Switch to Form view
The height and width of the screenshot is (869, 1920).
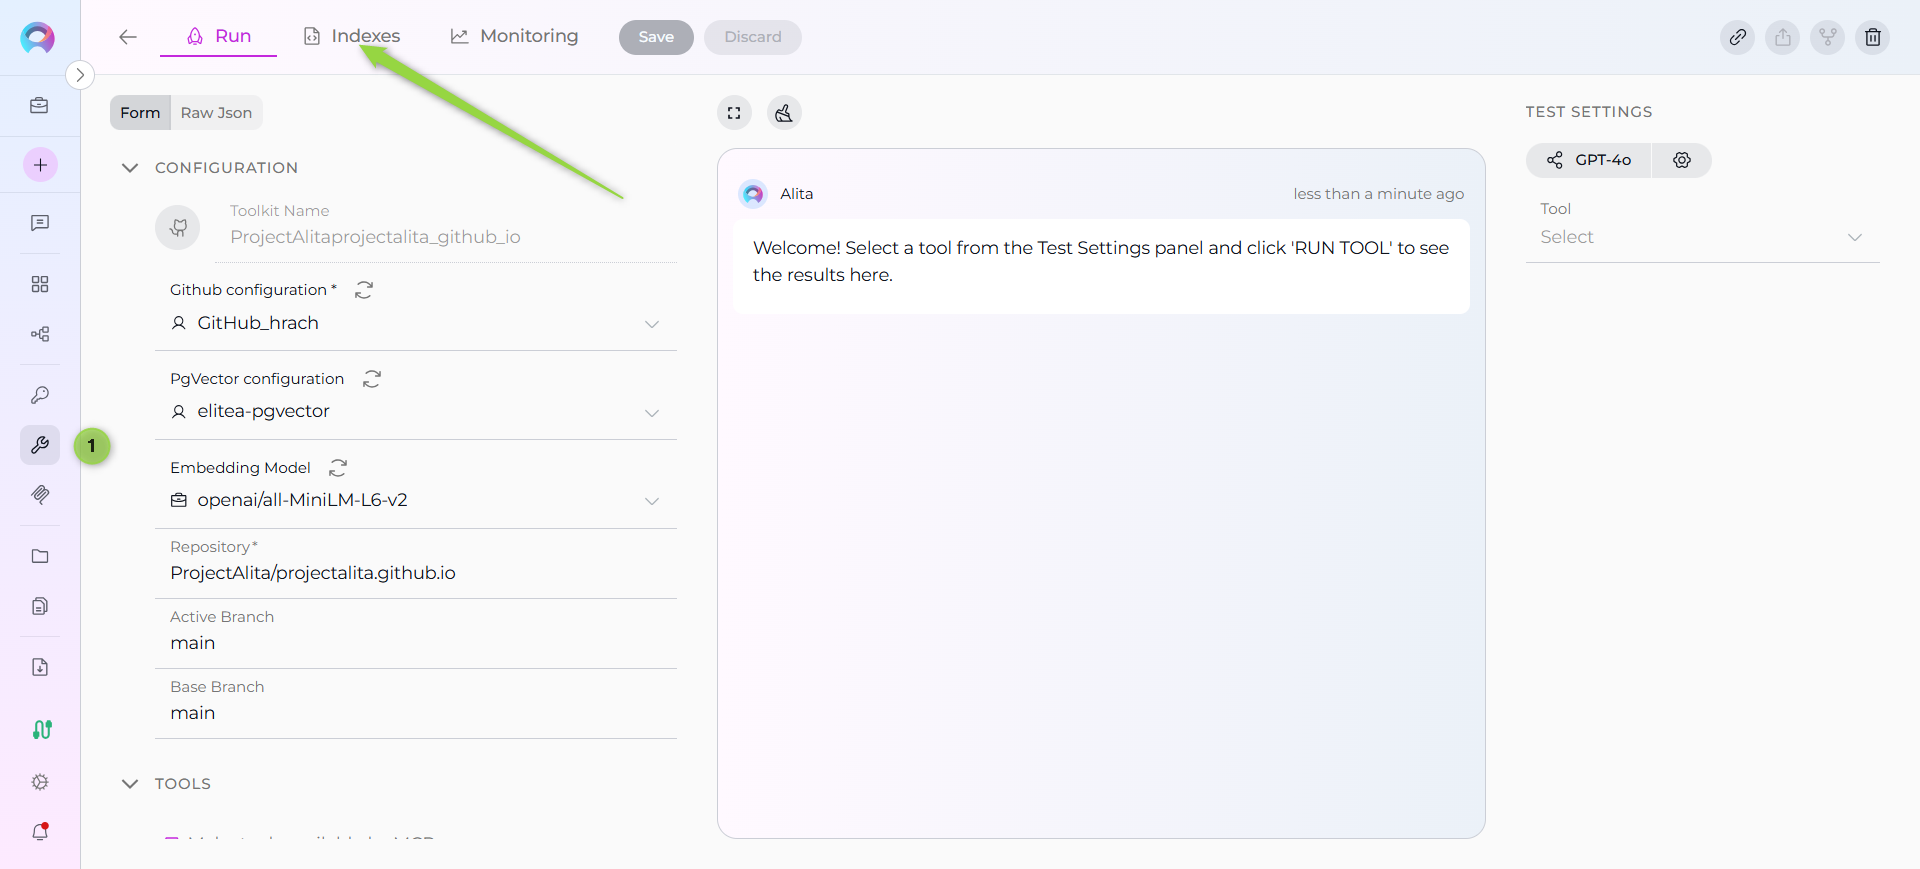pyautogui.click(x=140, y=113)
